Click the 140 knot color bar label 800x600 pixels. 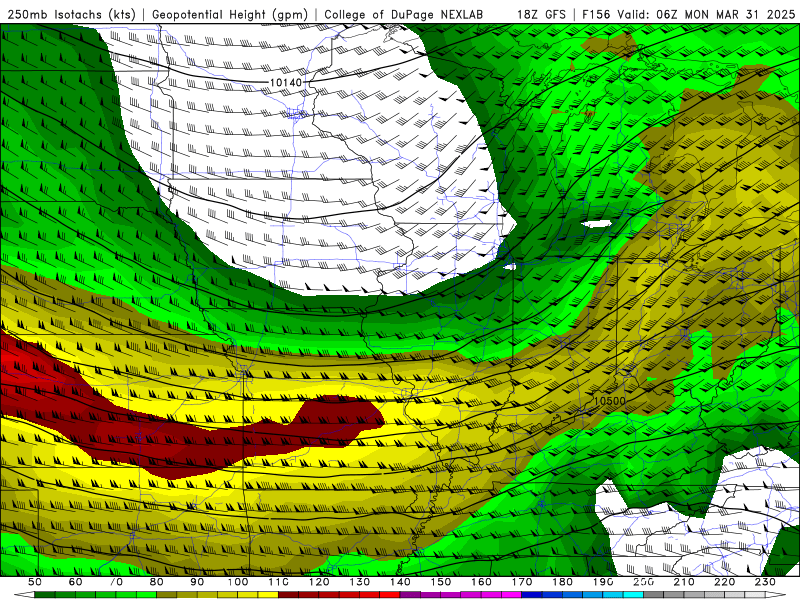point(400,582)
